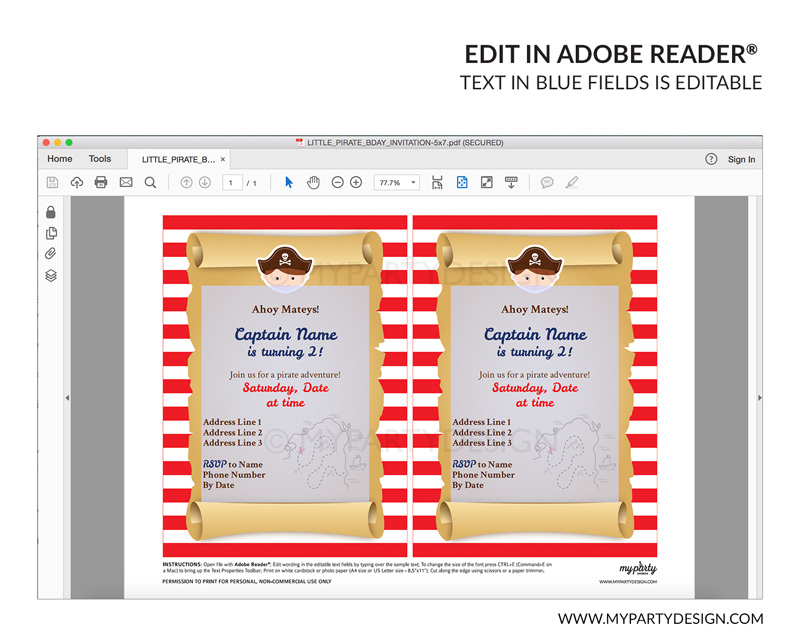Expand the right tools pane arrow
Screen dimensions: 800x637
click(759, 398)
